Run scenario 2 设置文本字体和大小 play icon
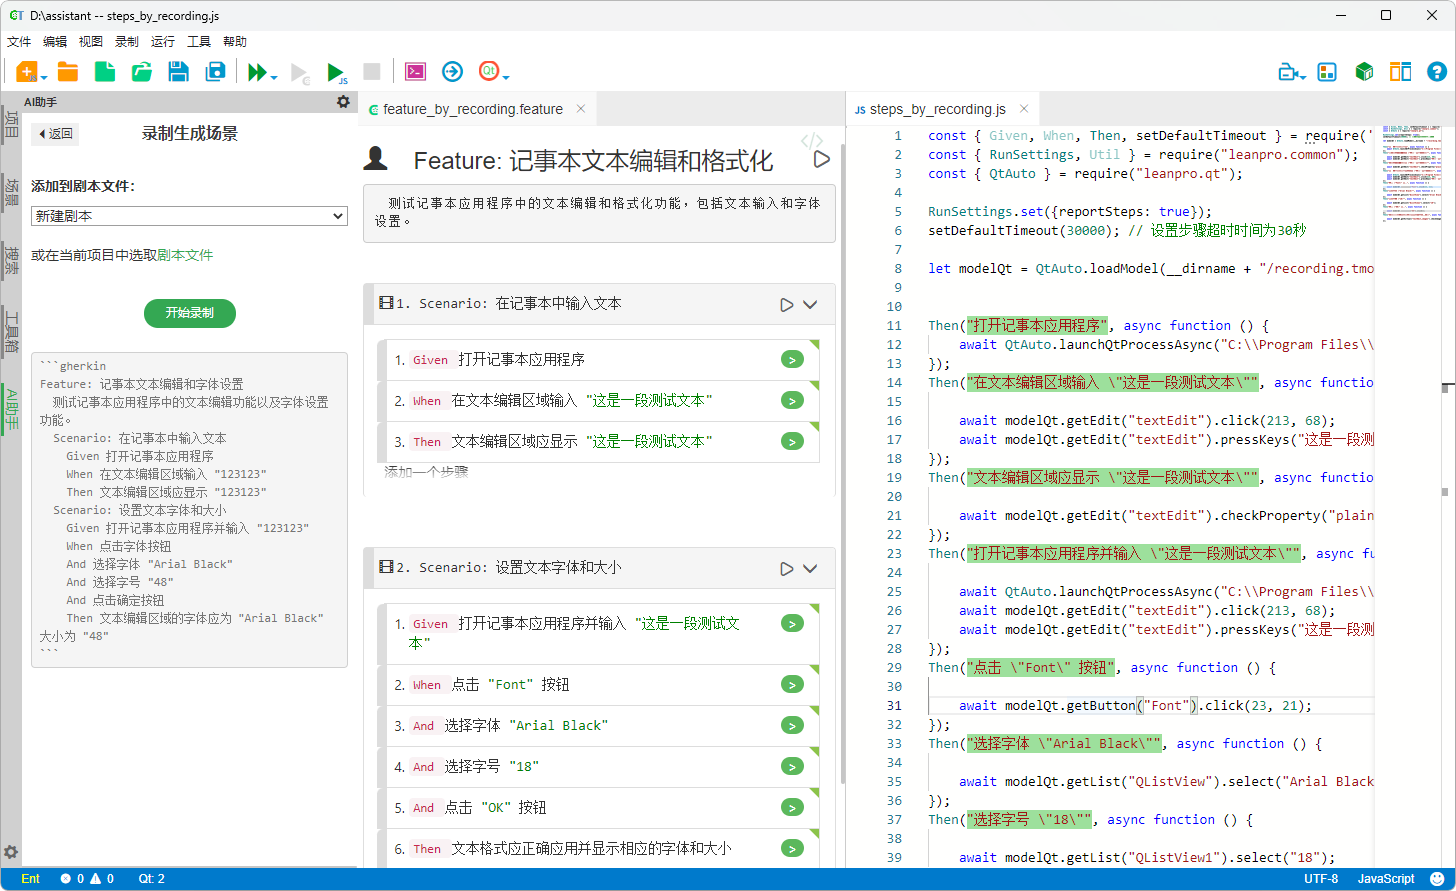Screen dimensions: 1456x891 [x=787, y=568]
